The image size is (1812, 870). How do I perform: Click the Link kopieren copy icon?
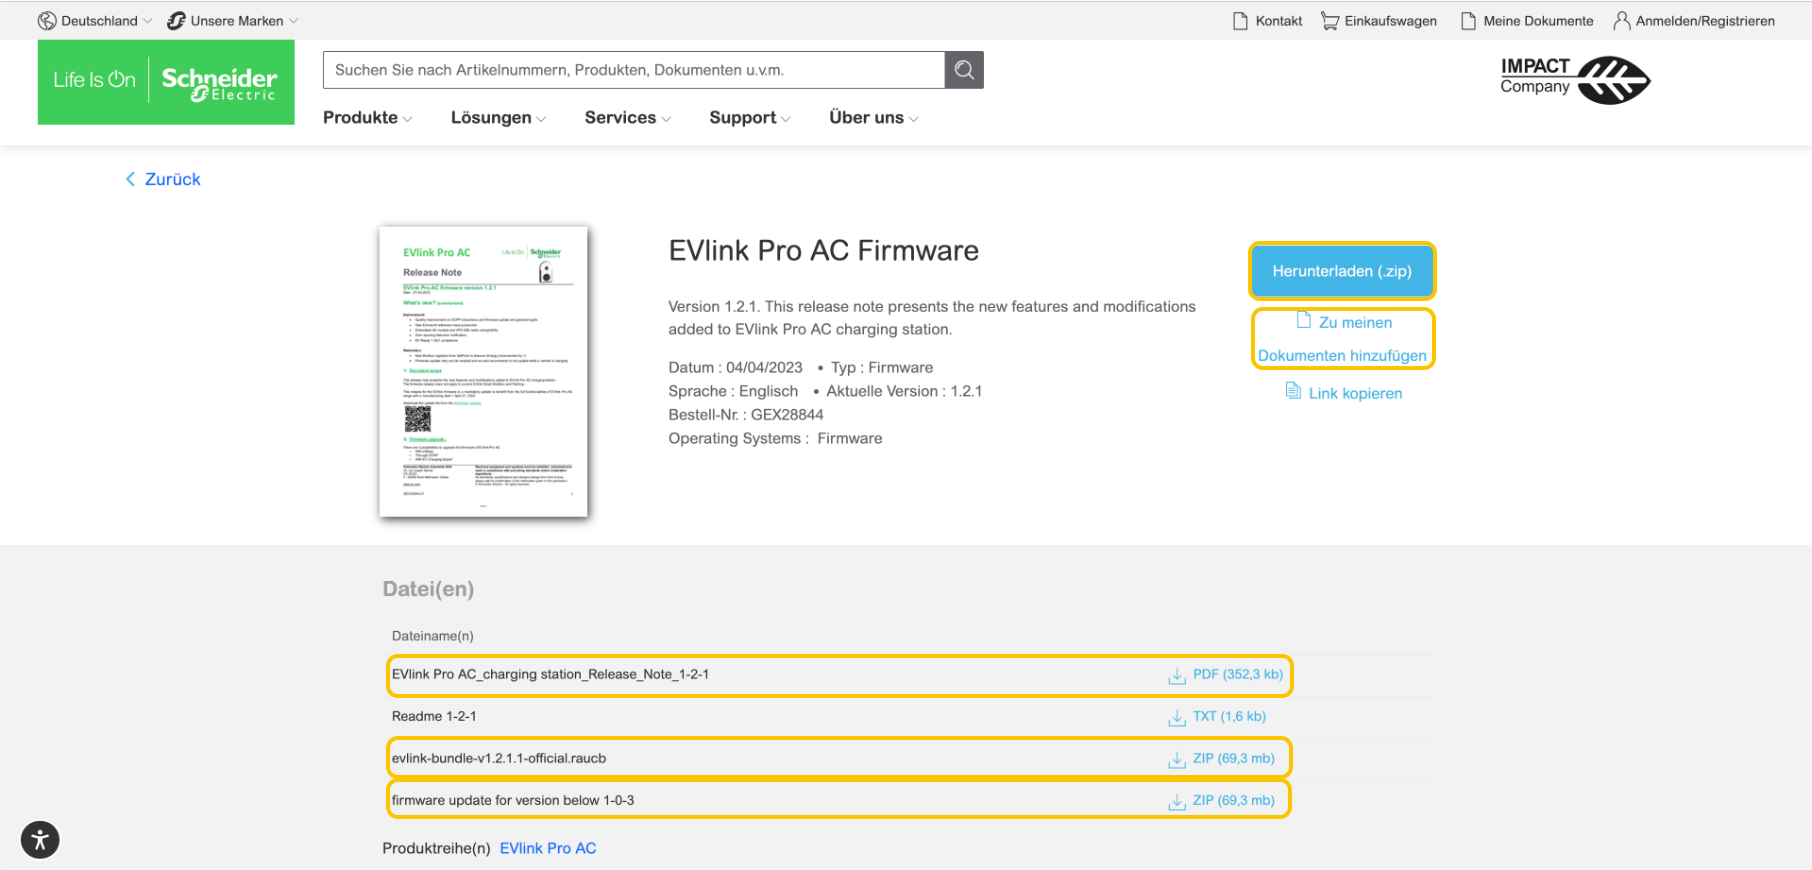point(1293,391)
